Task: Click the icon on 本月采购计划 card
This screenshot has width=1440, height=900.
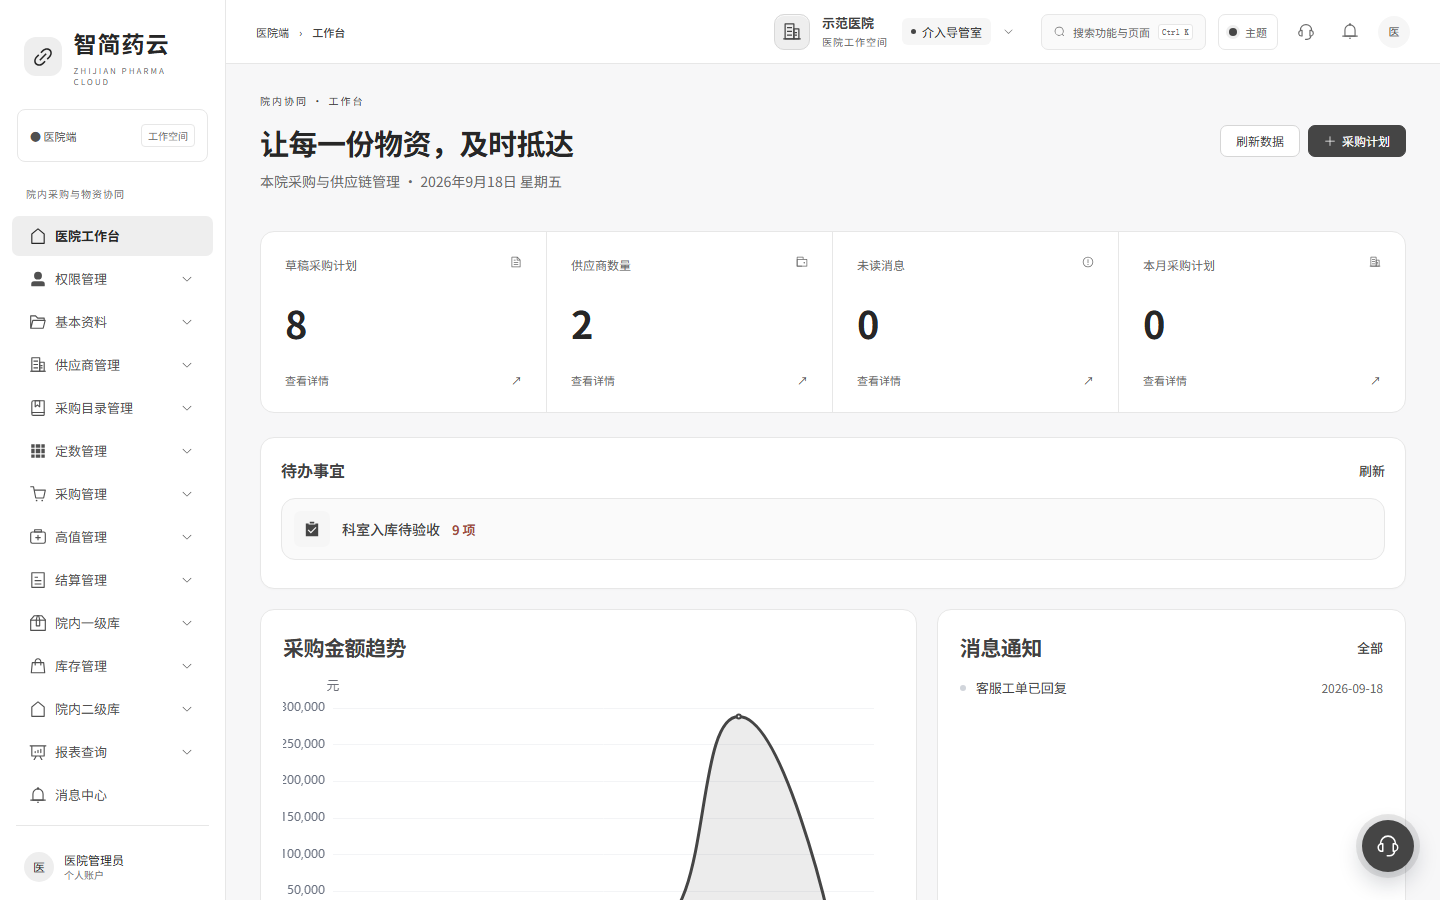Action: pos(1375,262)
